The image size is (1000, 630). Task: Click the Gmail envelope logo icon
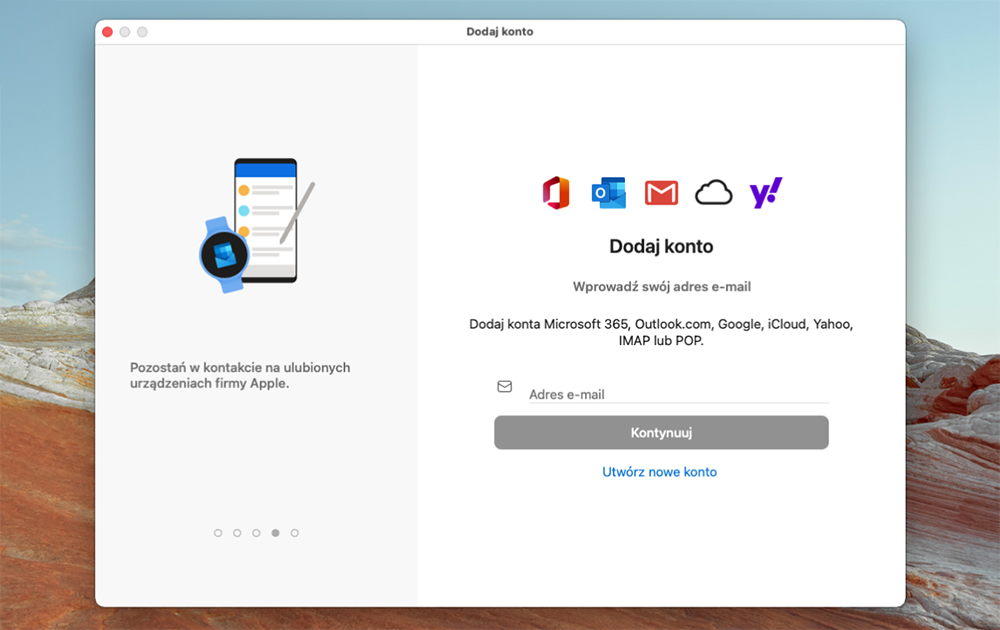(x=661, y=193)
